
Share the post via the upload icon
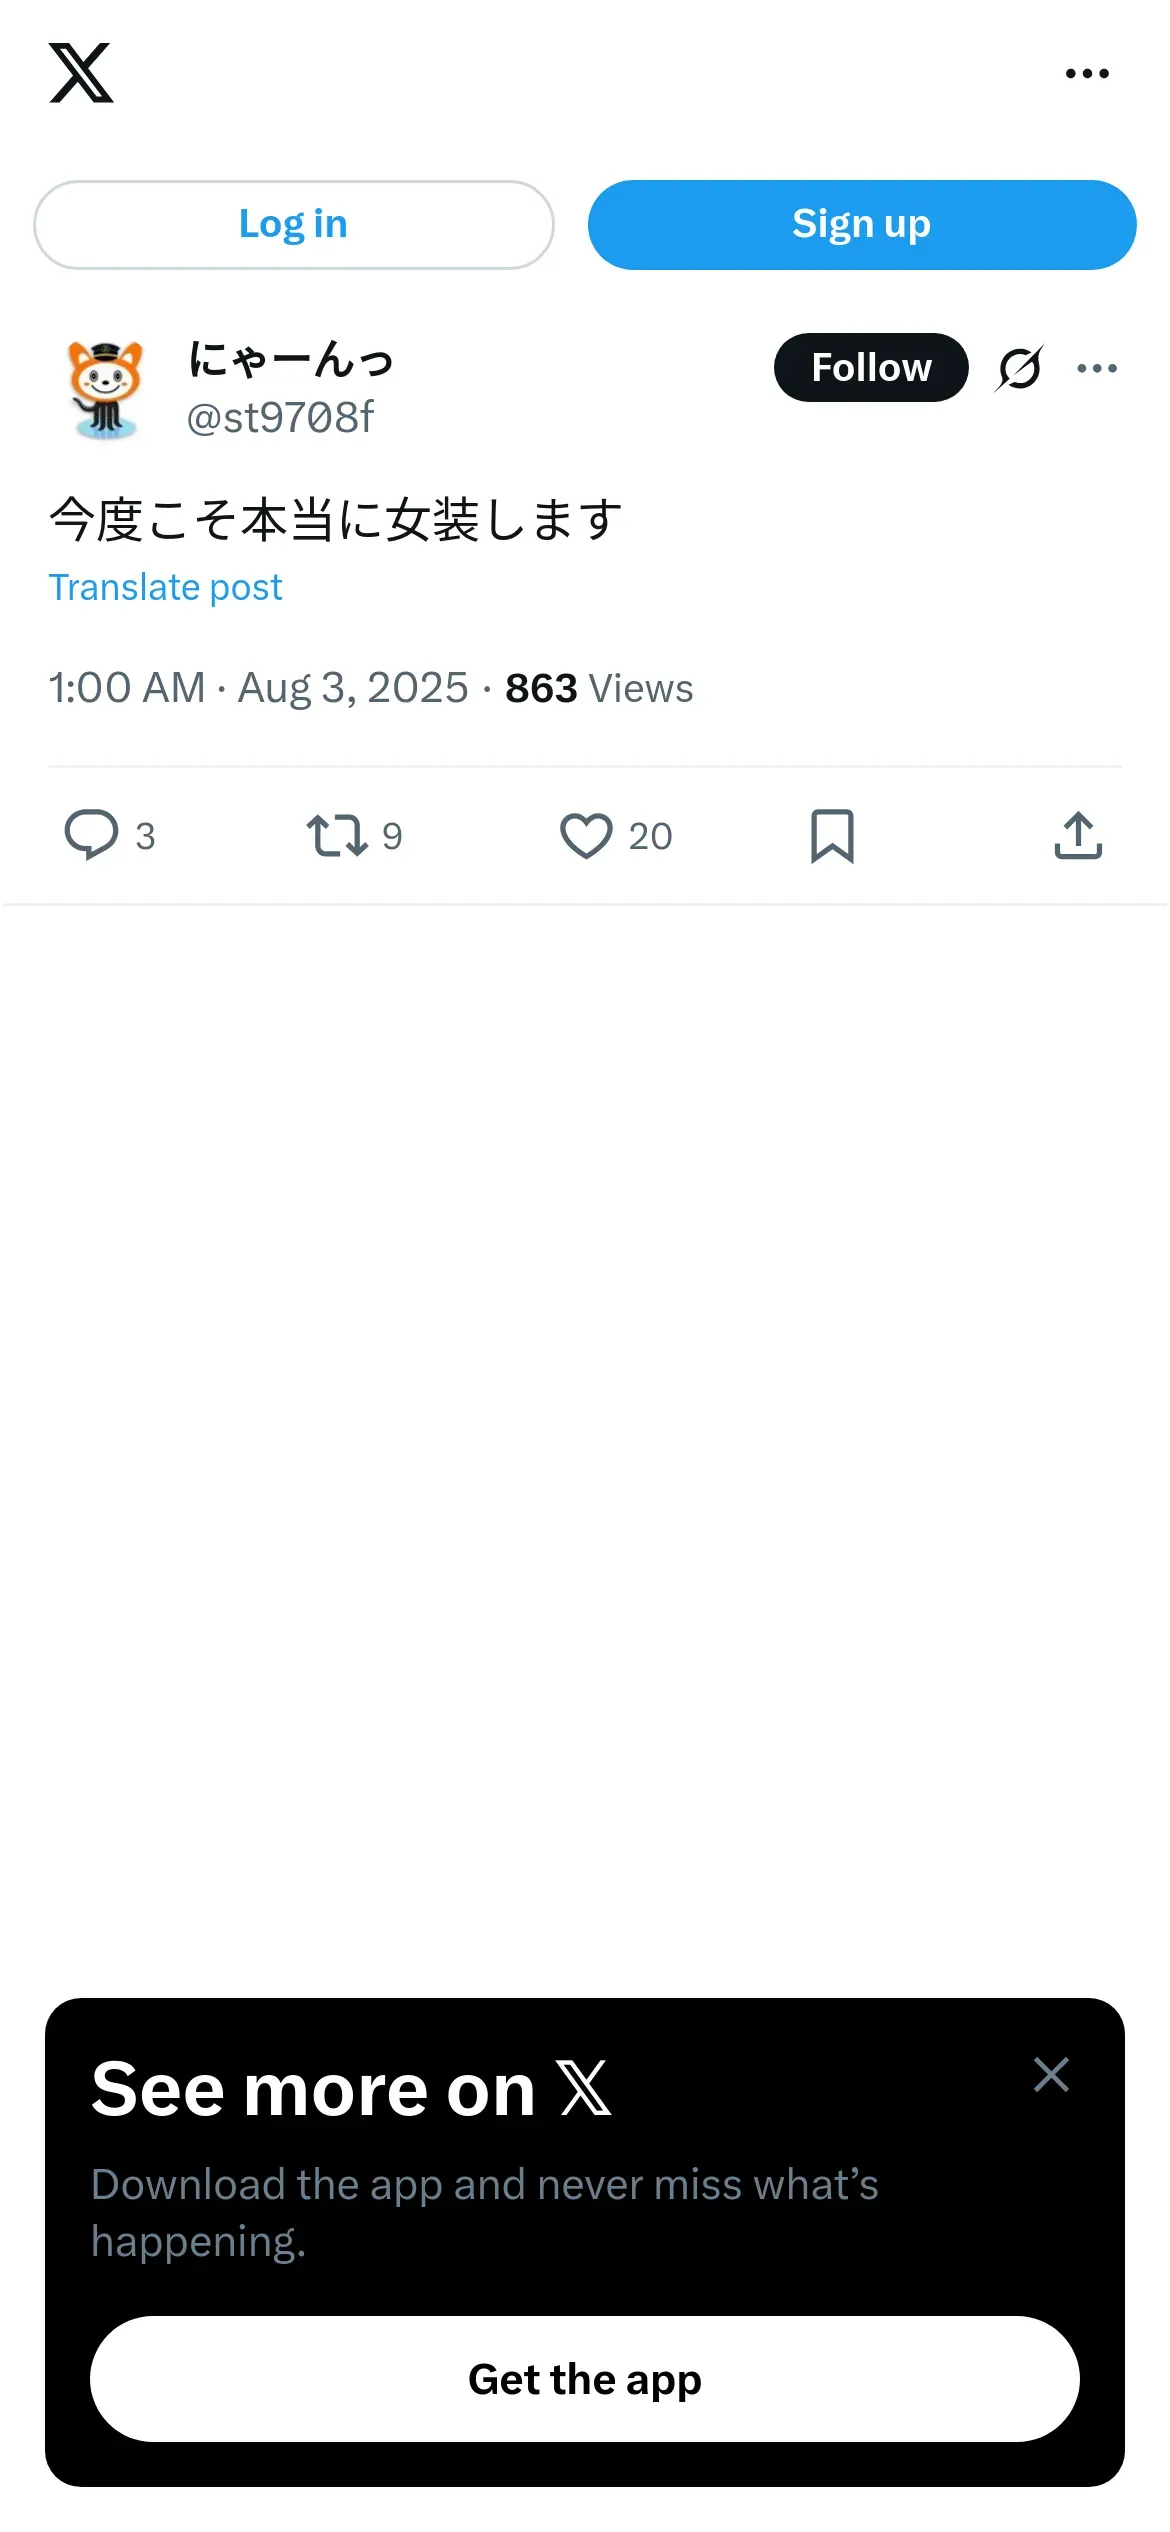[x=1078, y=835]
